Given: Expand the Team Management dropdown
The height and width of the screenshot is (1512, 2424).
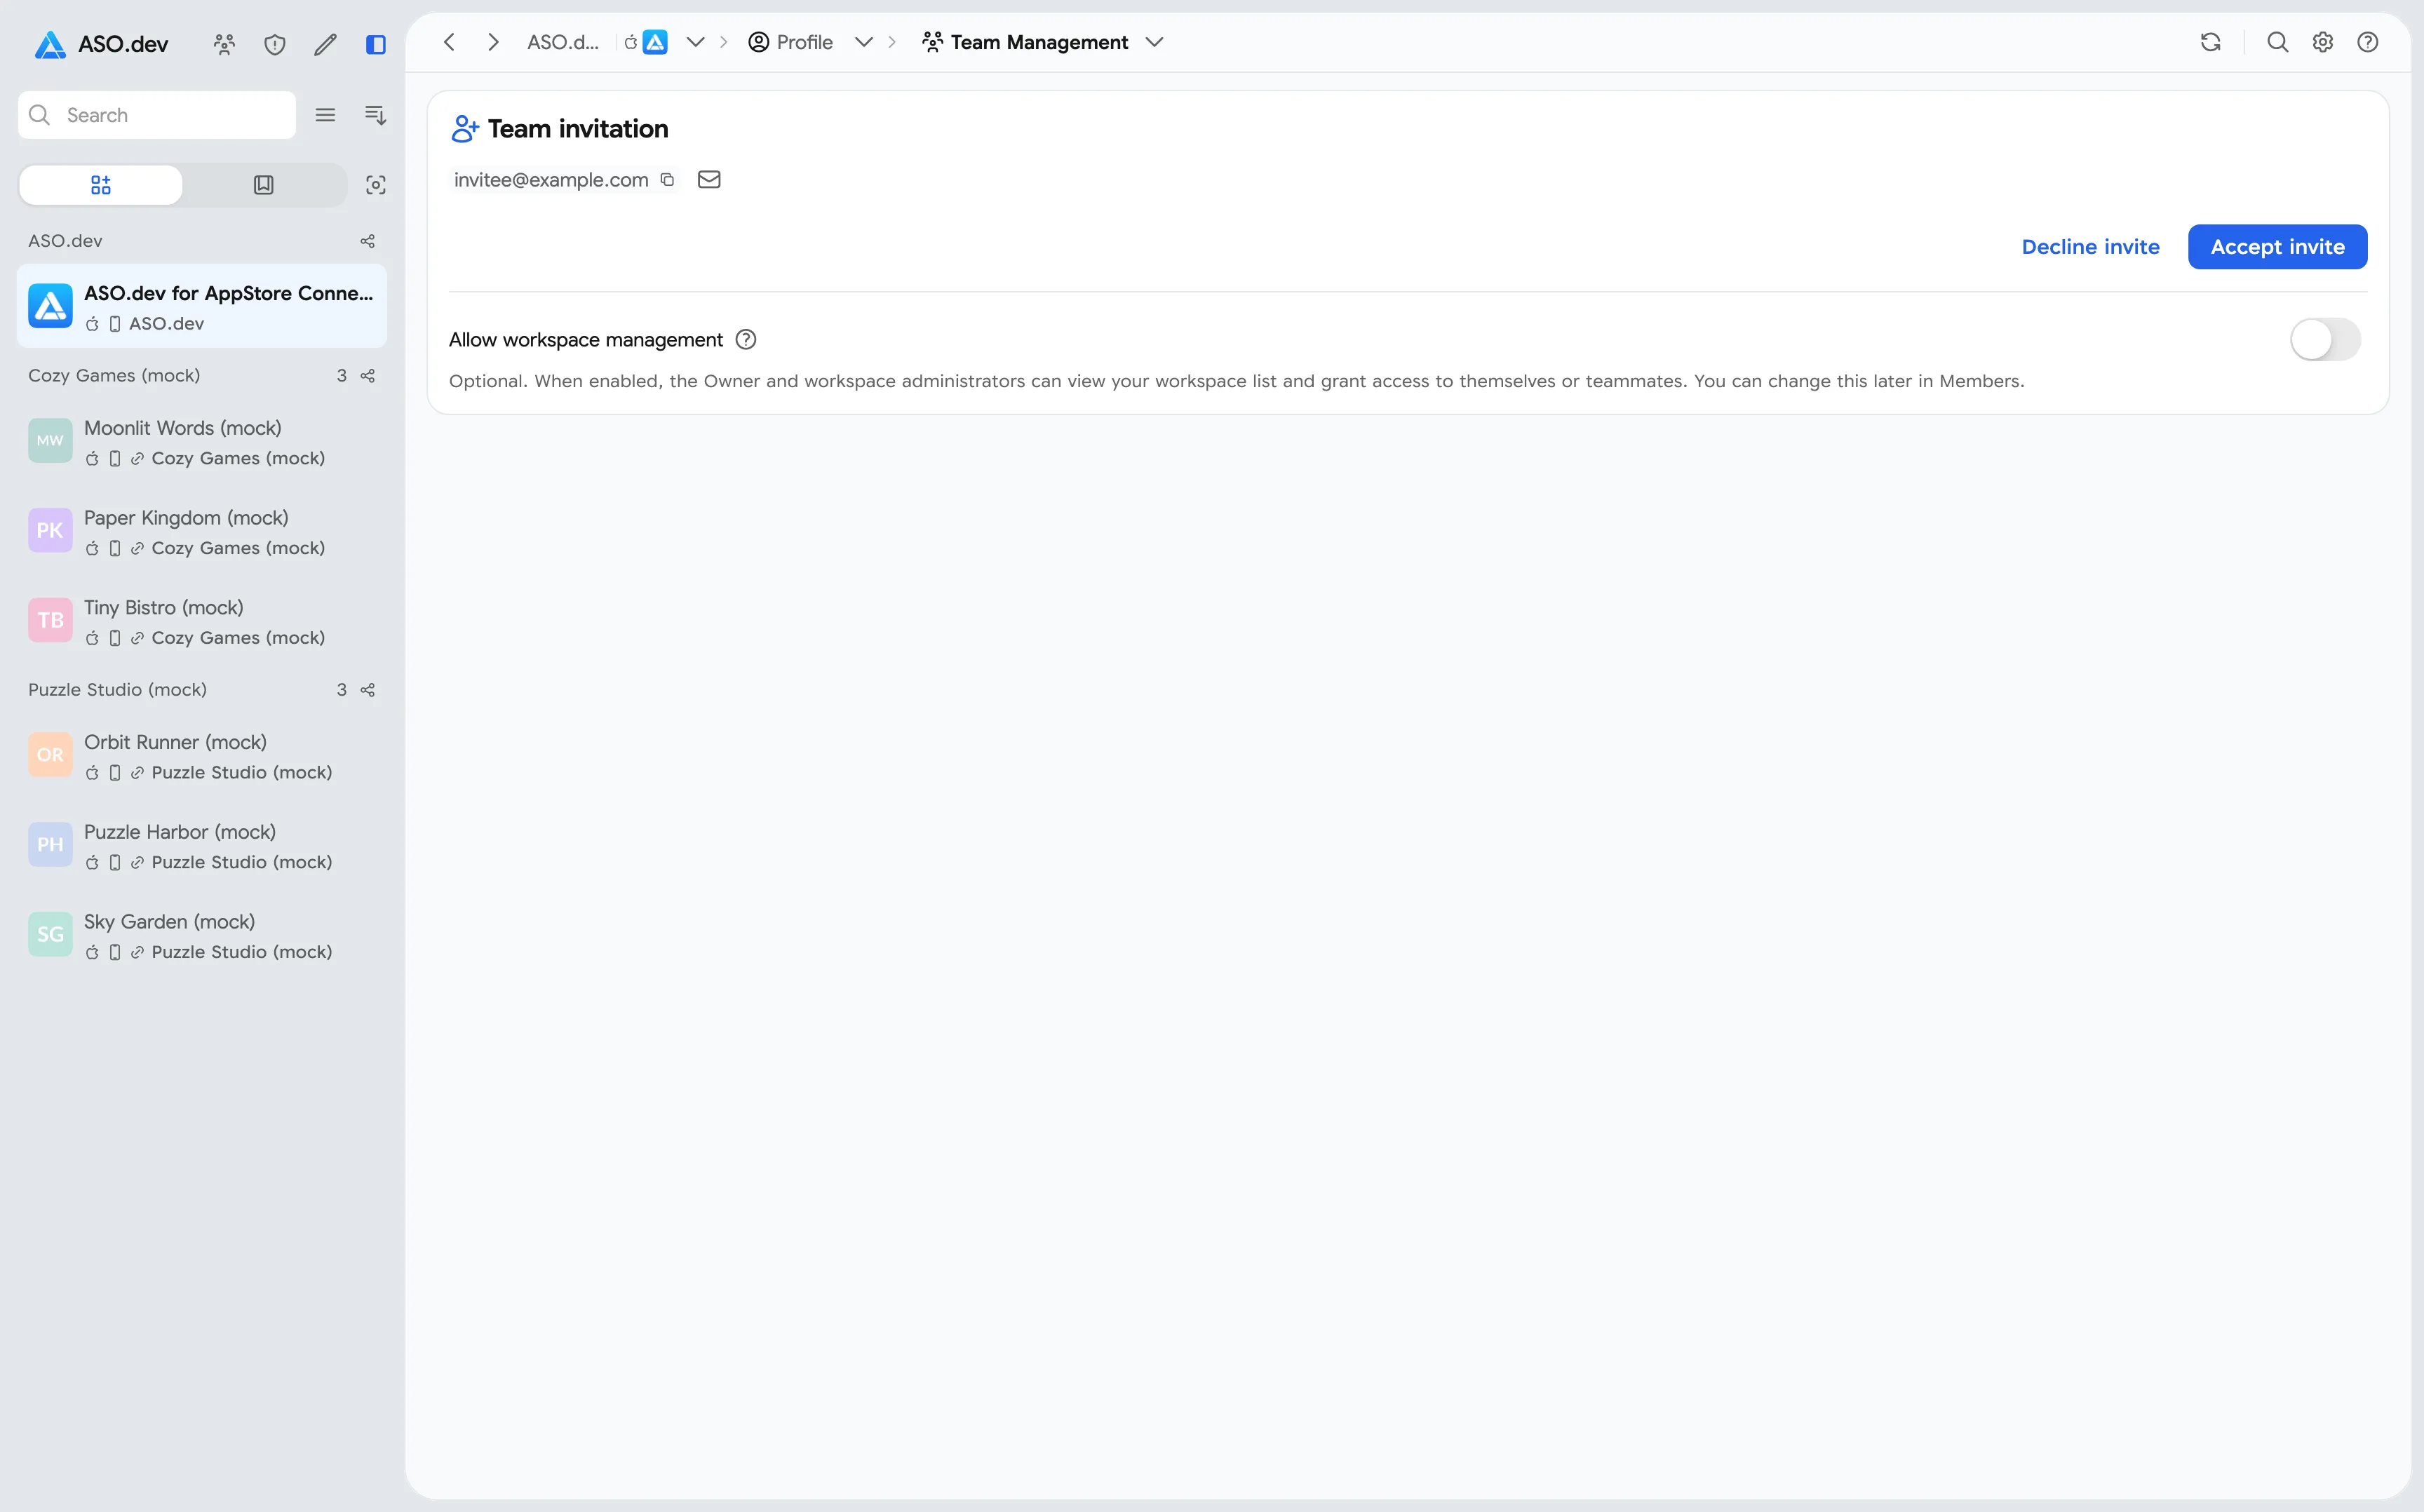Looking at the screenshot, I should point(1154,42).
